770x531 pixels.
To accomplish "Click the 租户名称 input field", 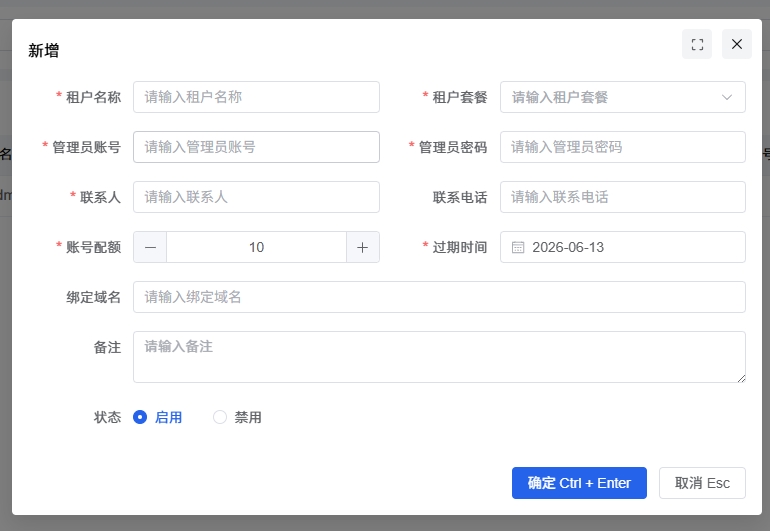I will pos(256,97).
